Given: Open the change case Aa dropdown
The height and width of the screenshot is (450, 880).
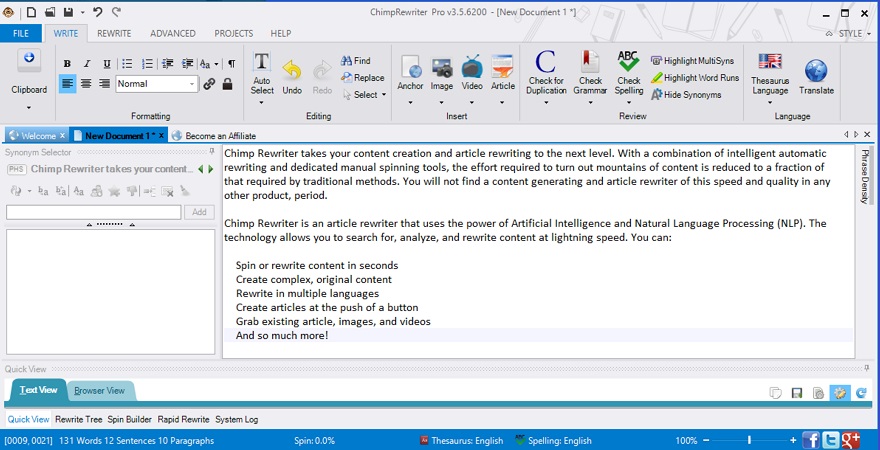Looking at the screenshot, I should (x=210, y=64).
